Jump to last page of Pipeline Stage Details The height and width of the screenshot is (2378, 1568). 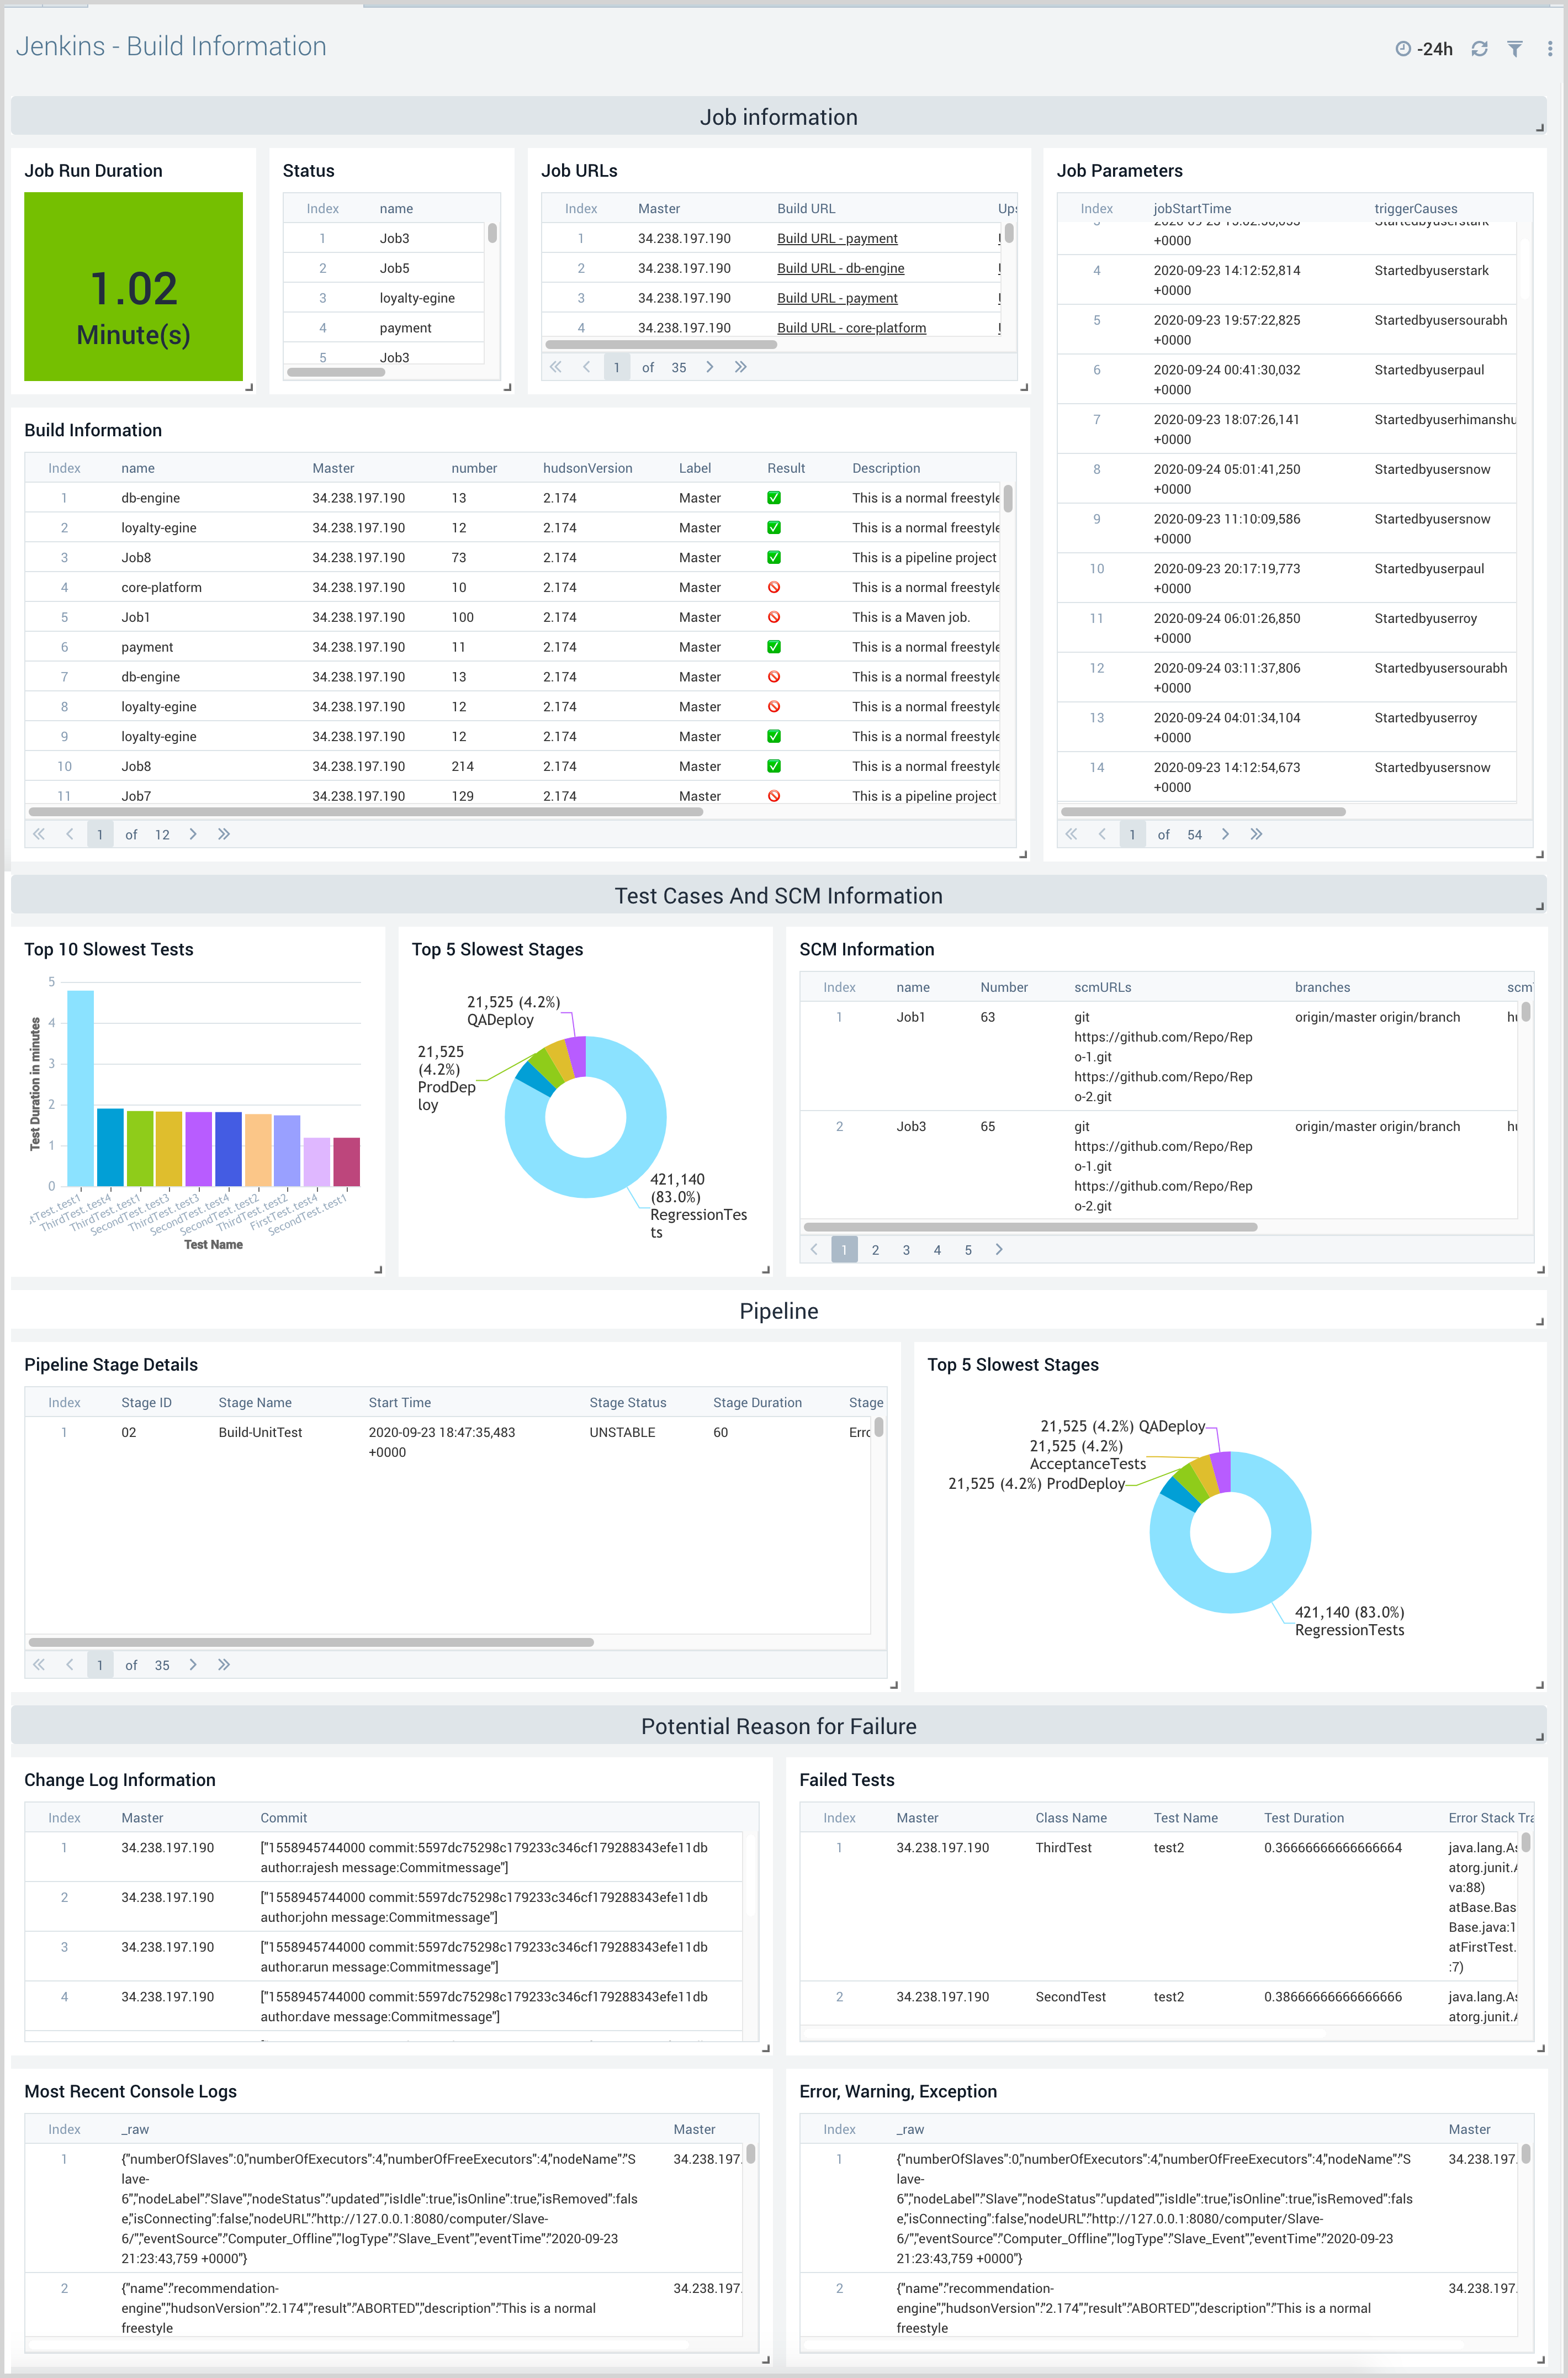(x=224, y=1665)
